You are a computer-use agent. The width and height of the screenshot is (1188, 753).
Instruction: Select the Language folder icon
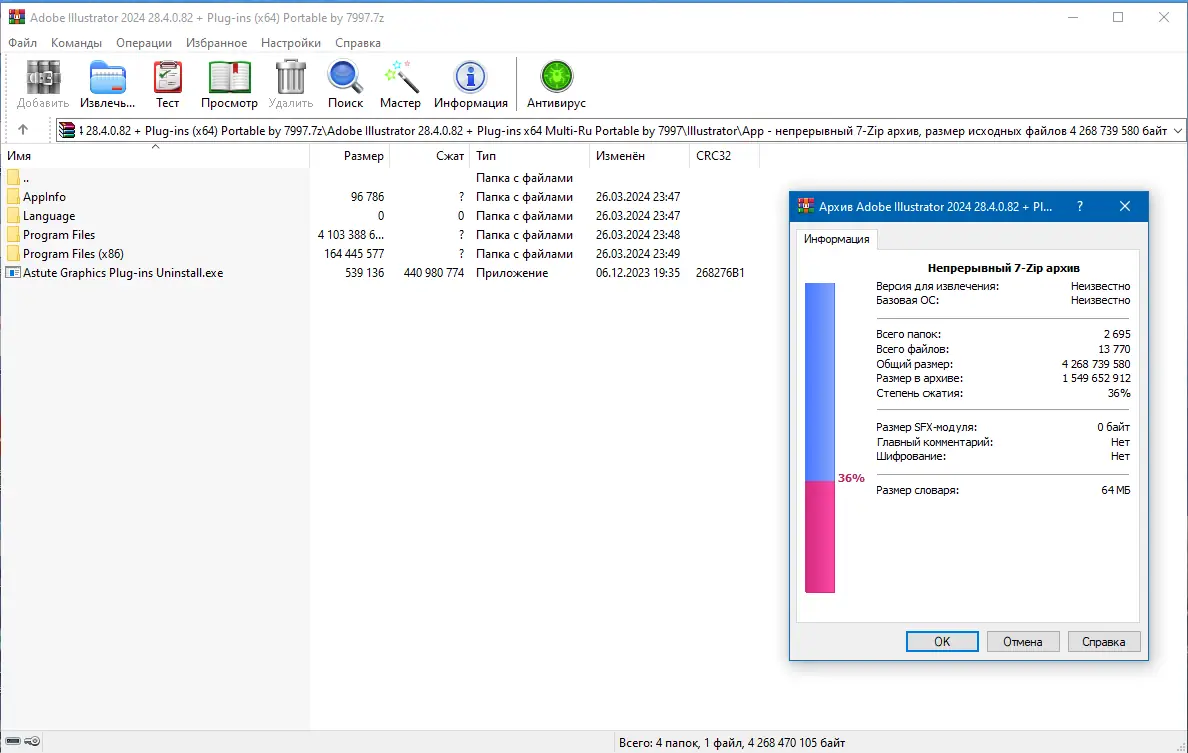click(x=13, y=216)
